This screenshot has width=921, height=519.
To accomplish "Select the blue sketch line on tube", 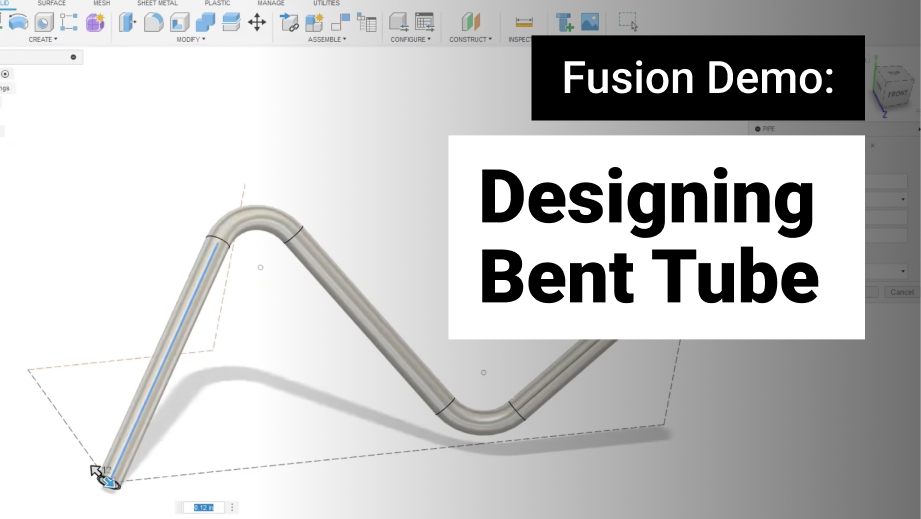I will (165, 360).
